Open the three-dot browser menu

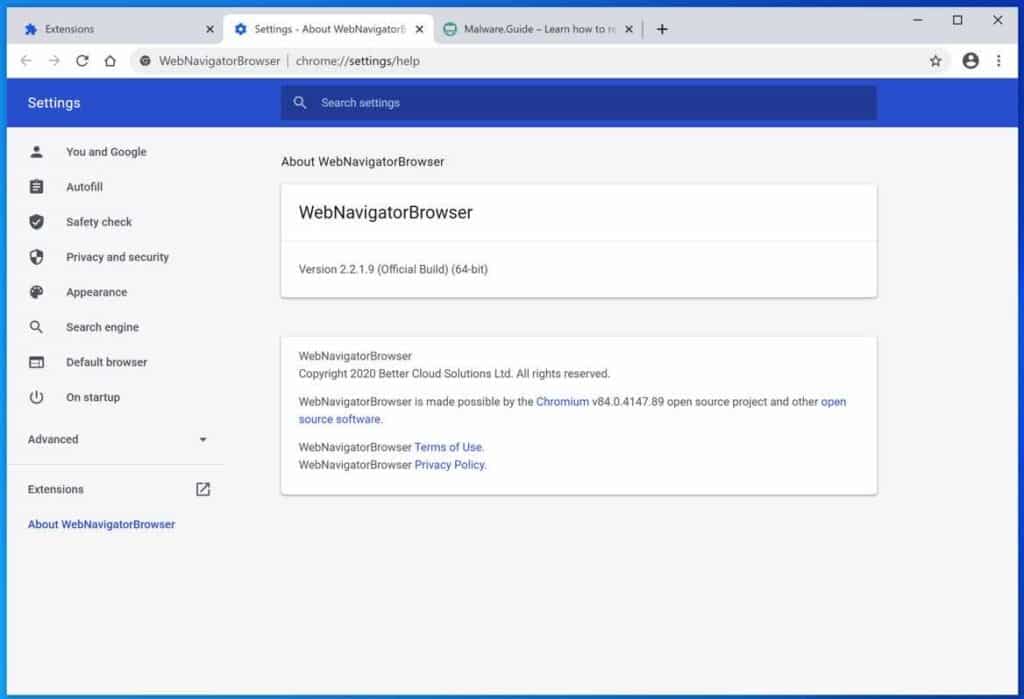tap(999, 60)
